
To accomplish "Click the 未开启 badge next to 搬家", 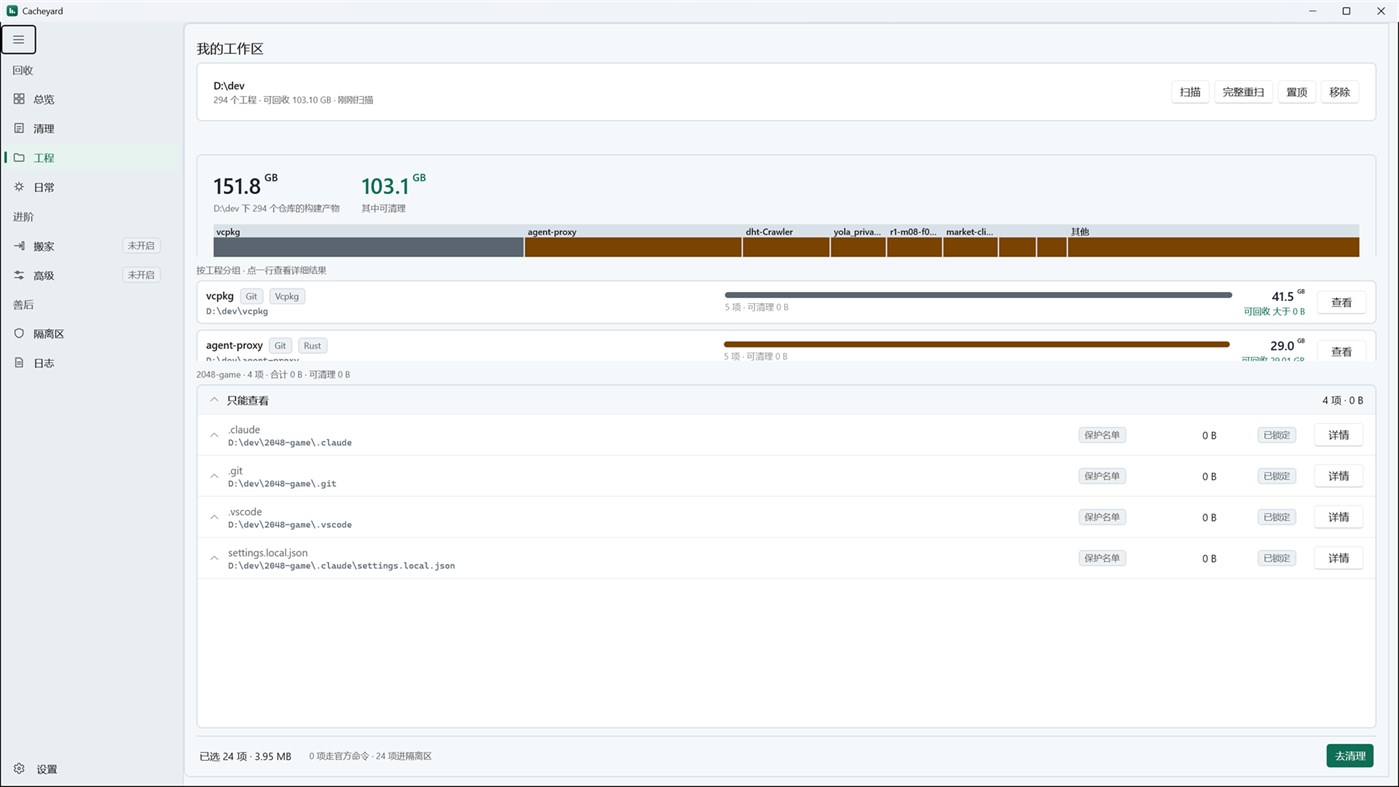I will tap(141, 246).
